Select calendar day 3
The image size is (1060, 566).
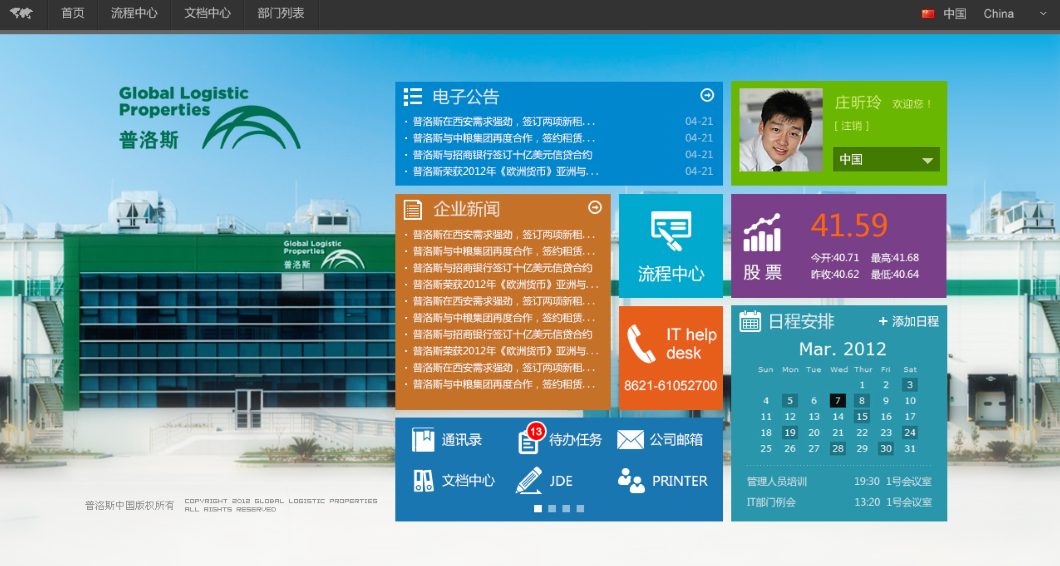click(910, 384)
